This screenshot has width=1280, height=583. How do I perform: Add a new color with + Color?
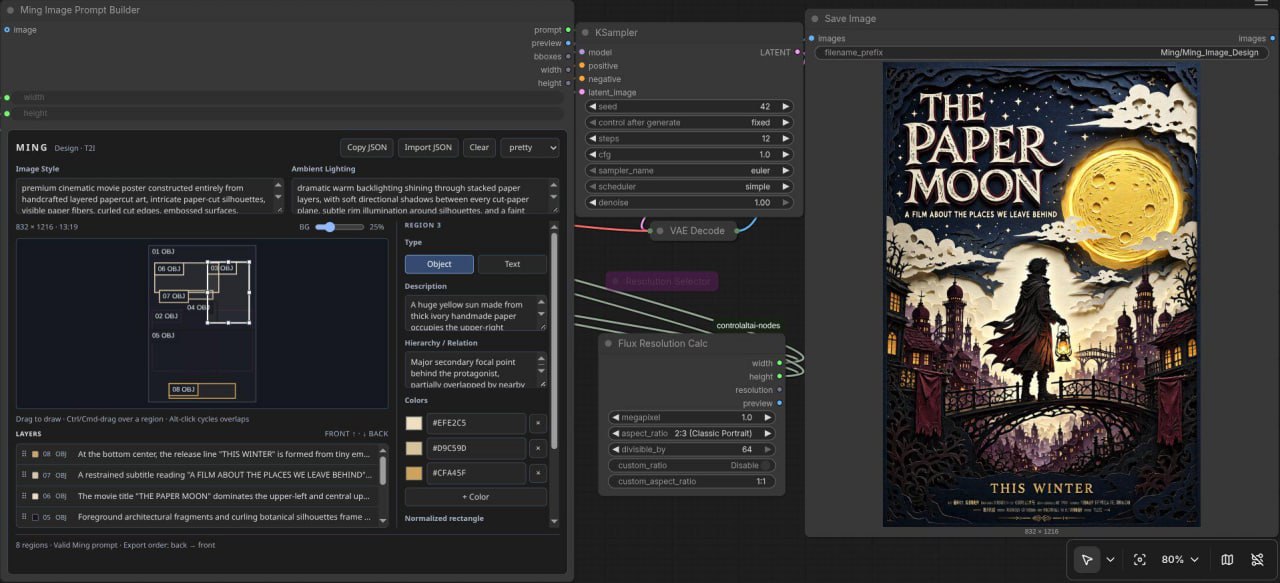point(475,497)
